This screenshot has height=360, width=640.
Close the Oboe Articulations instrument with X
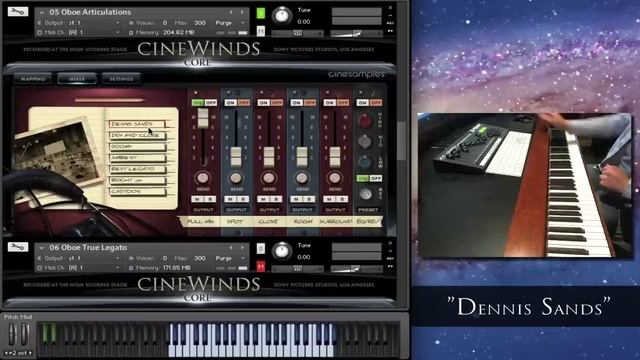coord(390,8)
